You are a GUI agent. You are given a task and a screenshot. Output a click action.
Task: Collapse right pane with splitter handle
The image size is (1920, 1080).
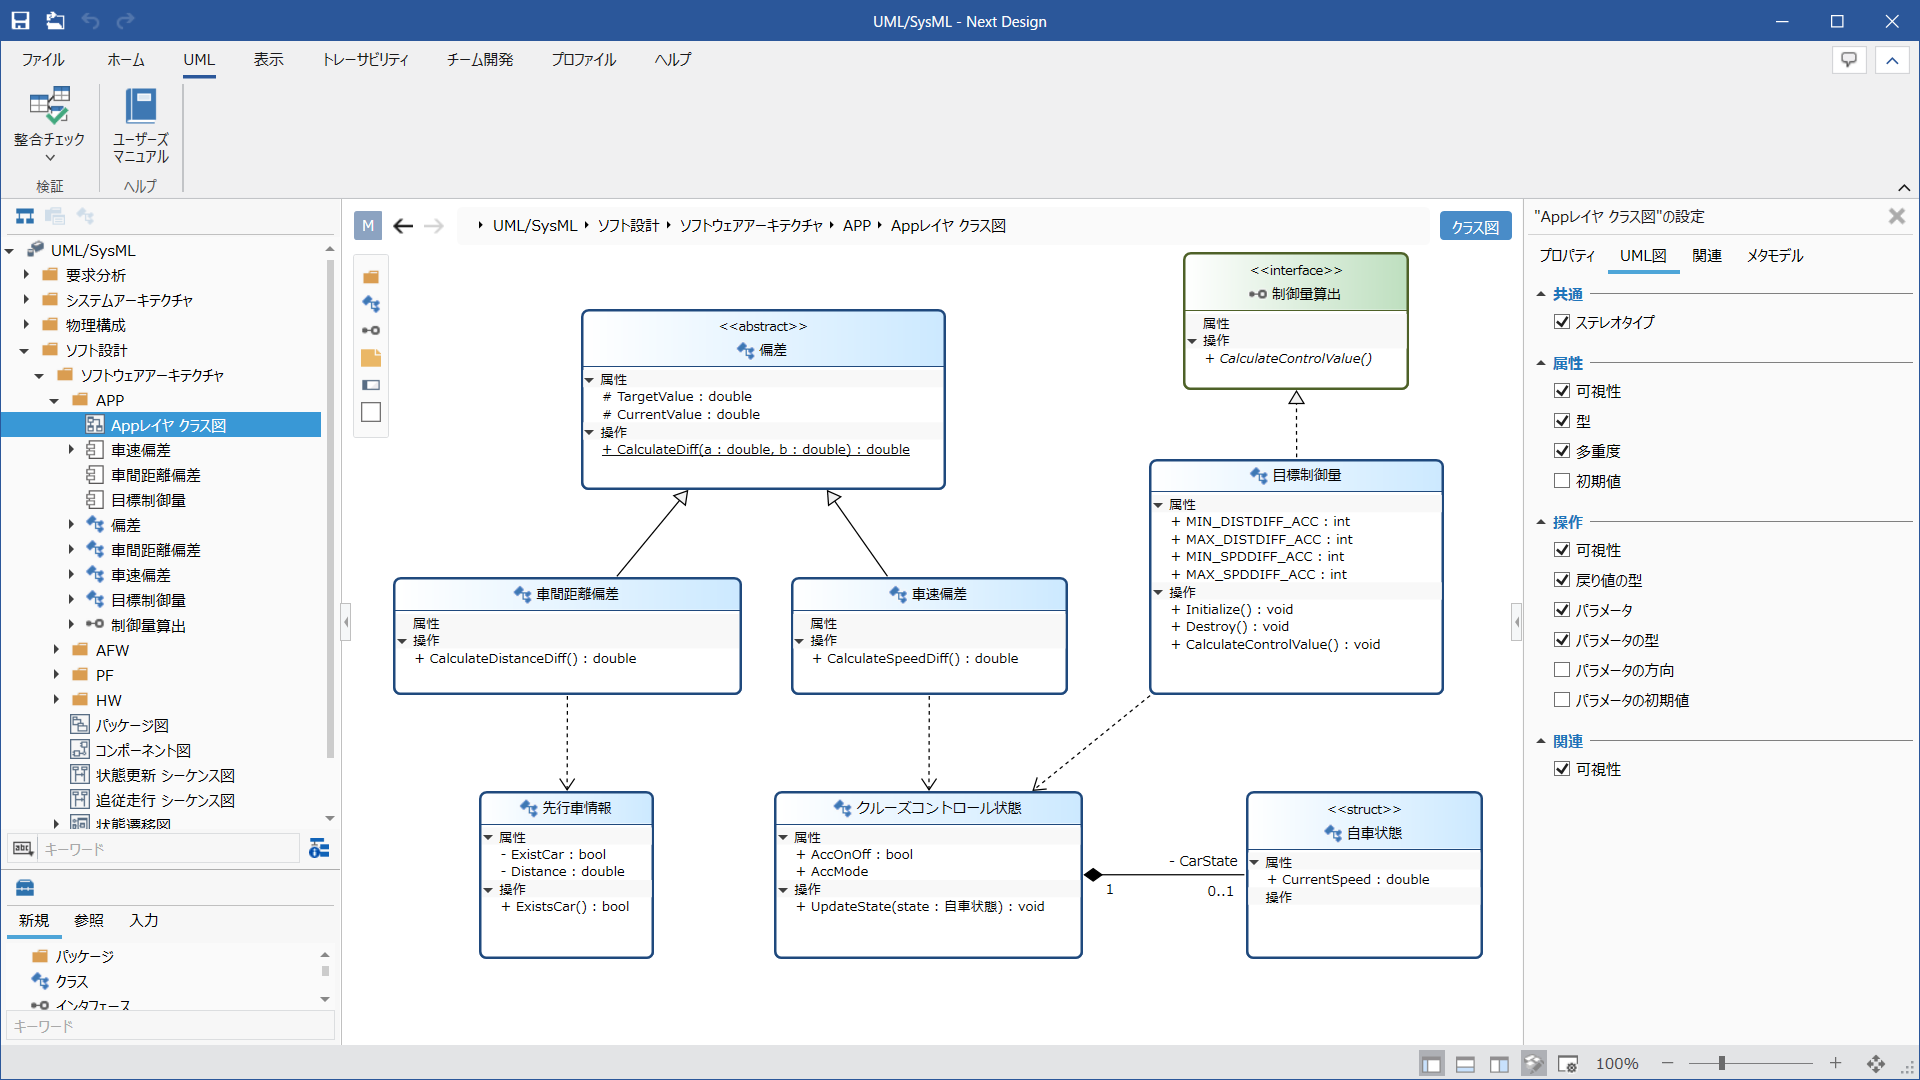tap(1517, 622)
